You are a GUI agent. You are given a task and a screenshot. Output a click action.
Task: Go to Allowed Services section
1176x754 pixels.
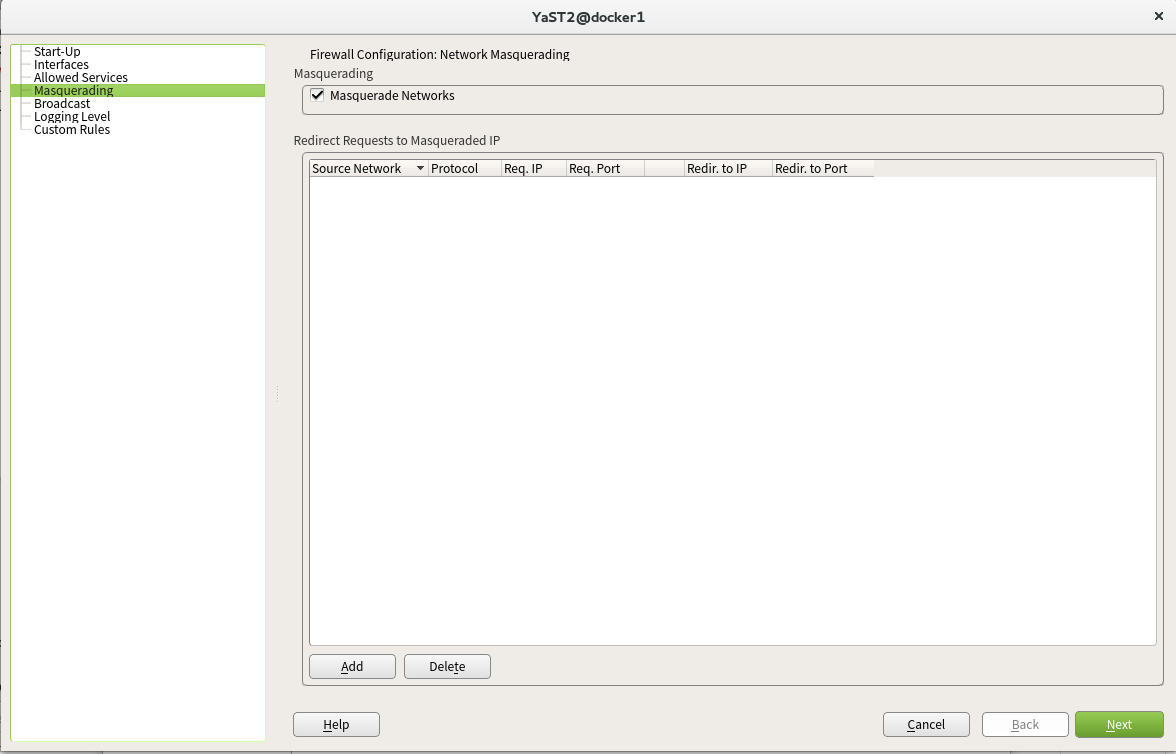pyautogui.click(x=80, y=77)
